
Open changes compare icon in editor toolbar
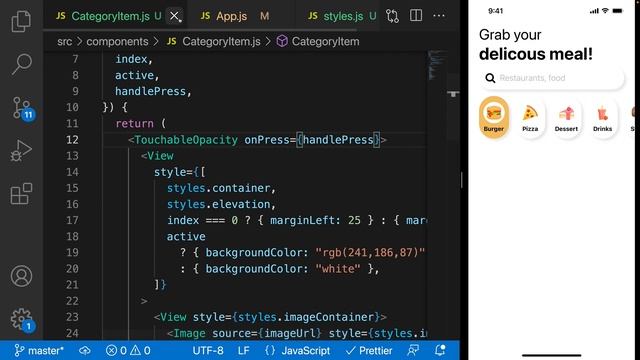point(392,16)
